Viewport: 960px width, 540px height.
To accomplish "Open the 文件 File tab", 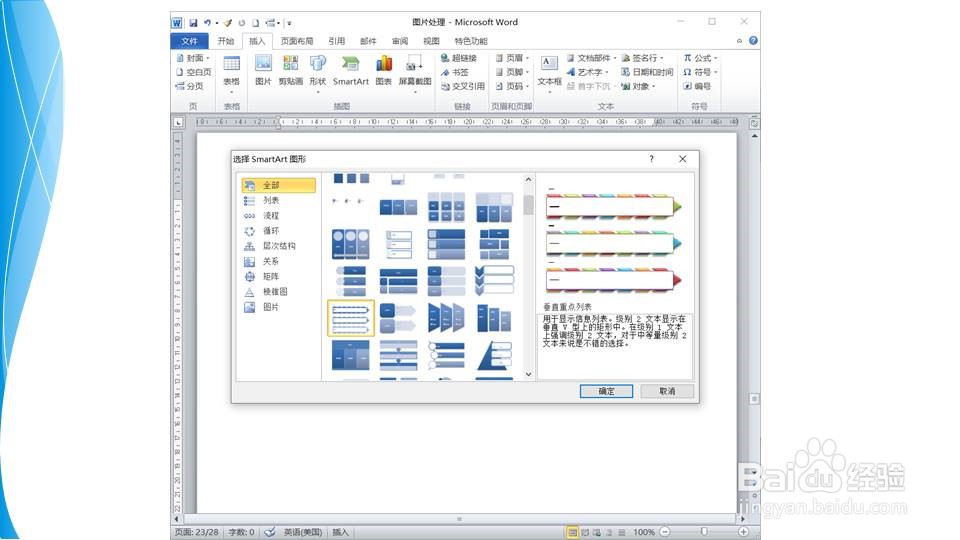I will point(189,41).
